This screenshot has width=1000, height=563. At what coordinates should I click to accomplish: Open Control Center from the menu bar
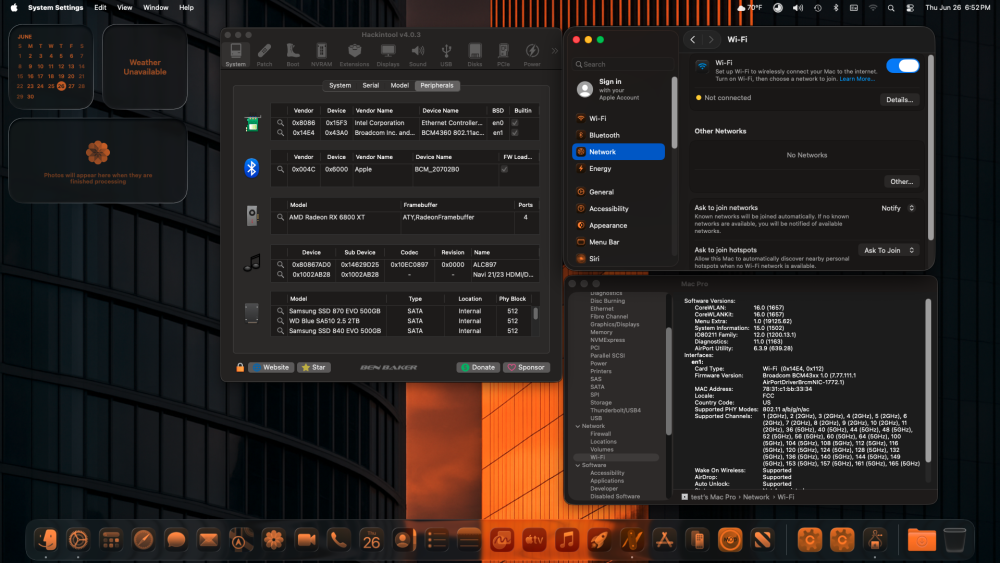click(910, 8)
